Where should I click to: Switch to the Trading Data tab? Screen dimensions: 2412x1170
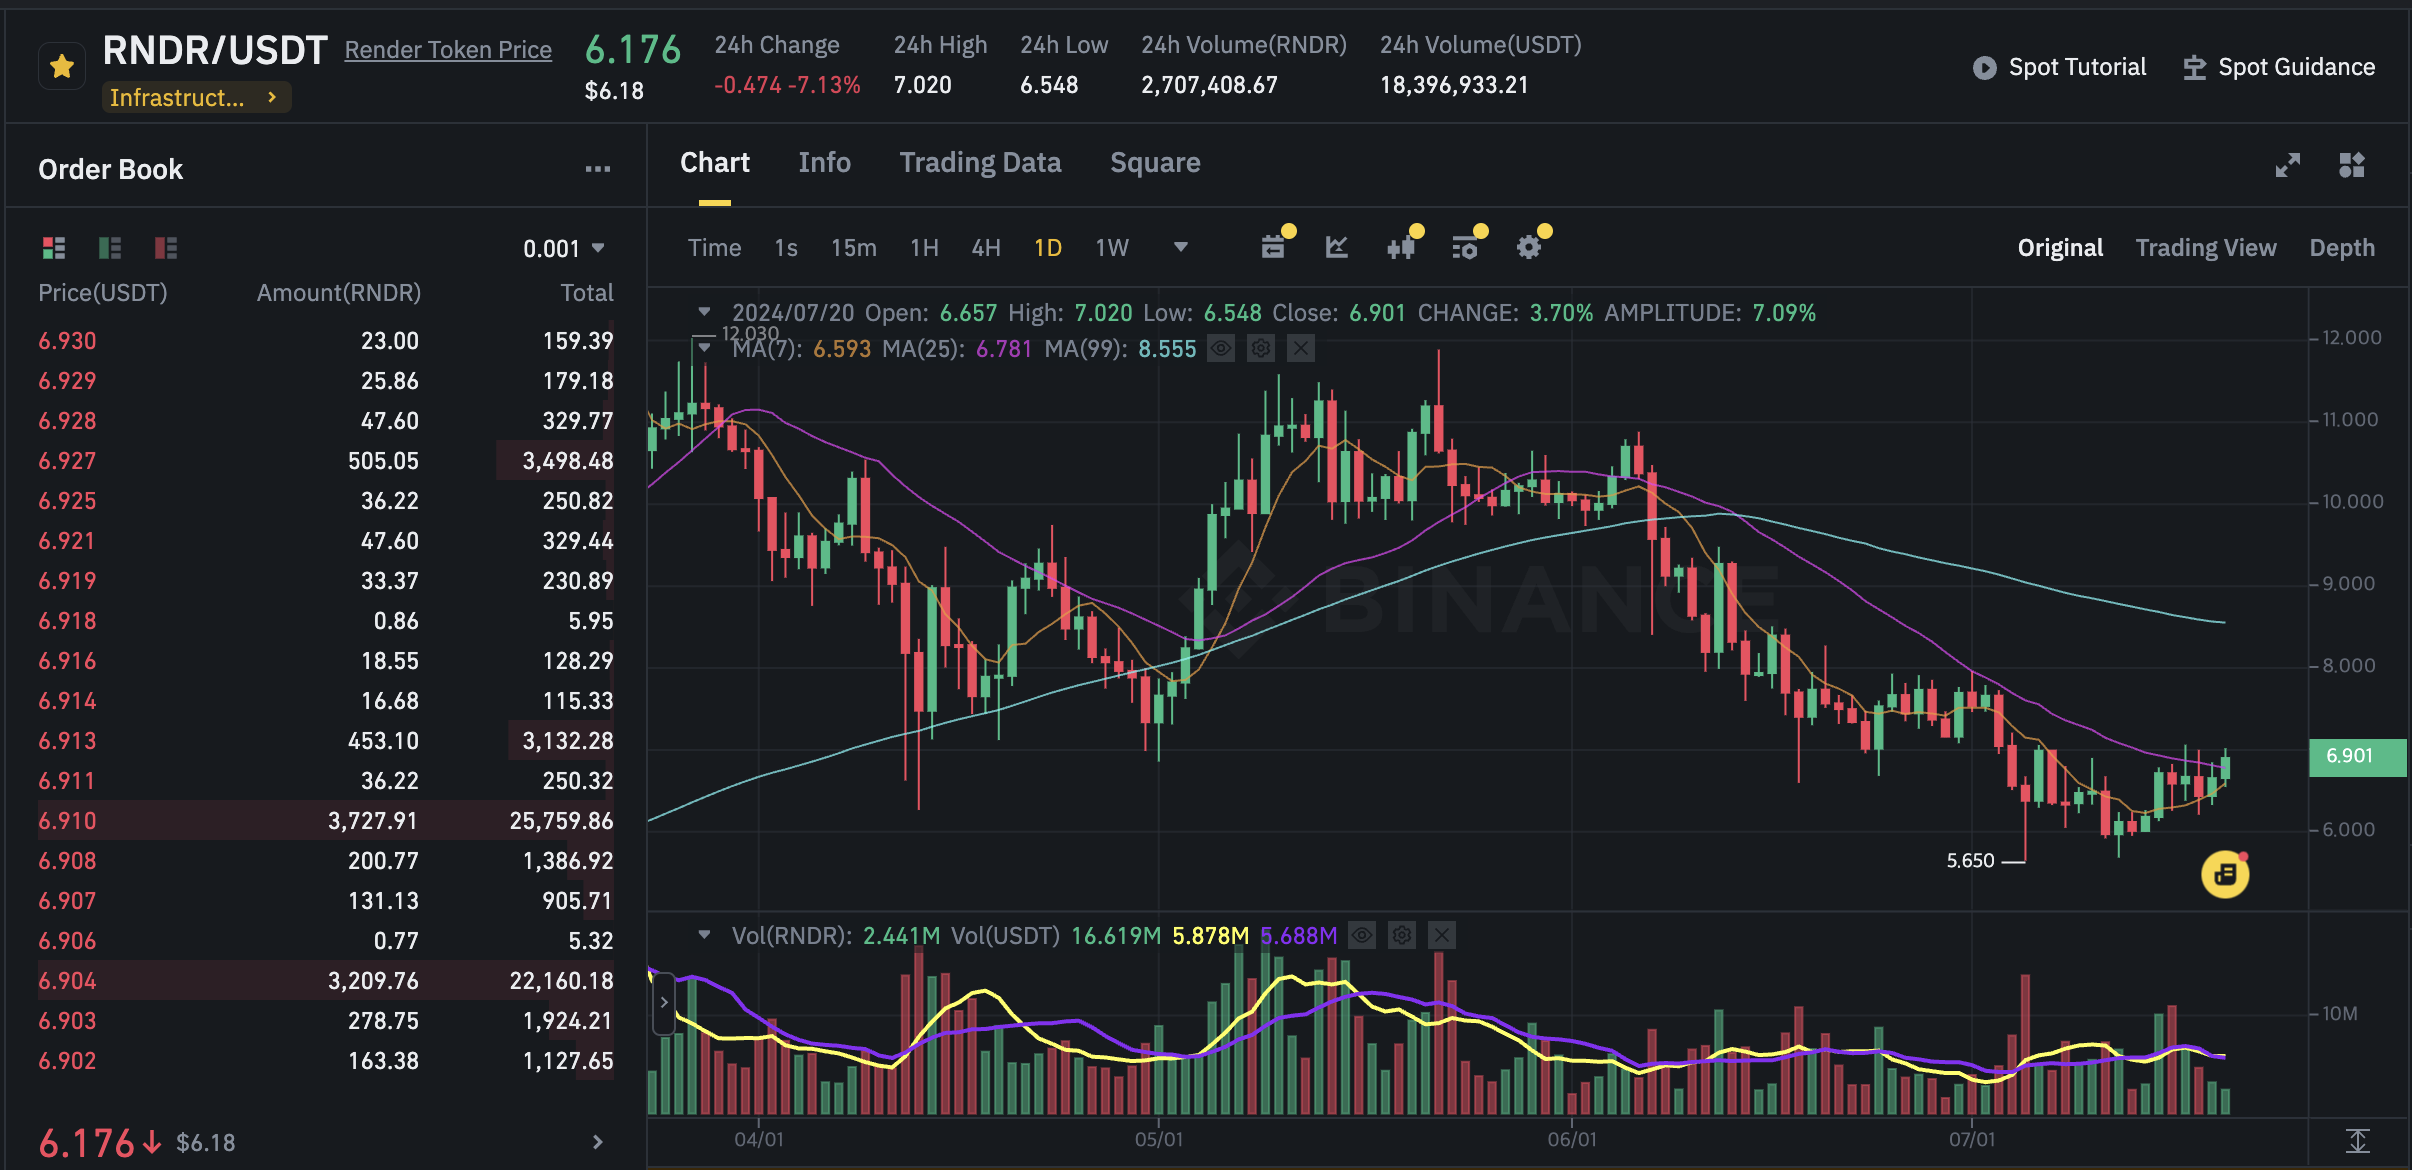point(979,163)
